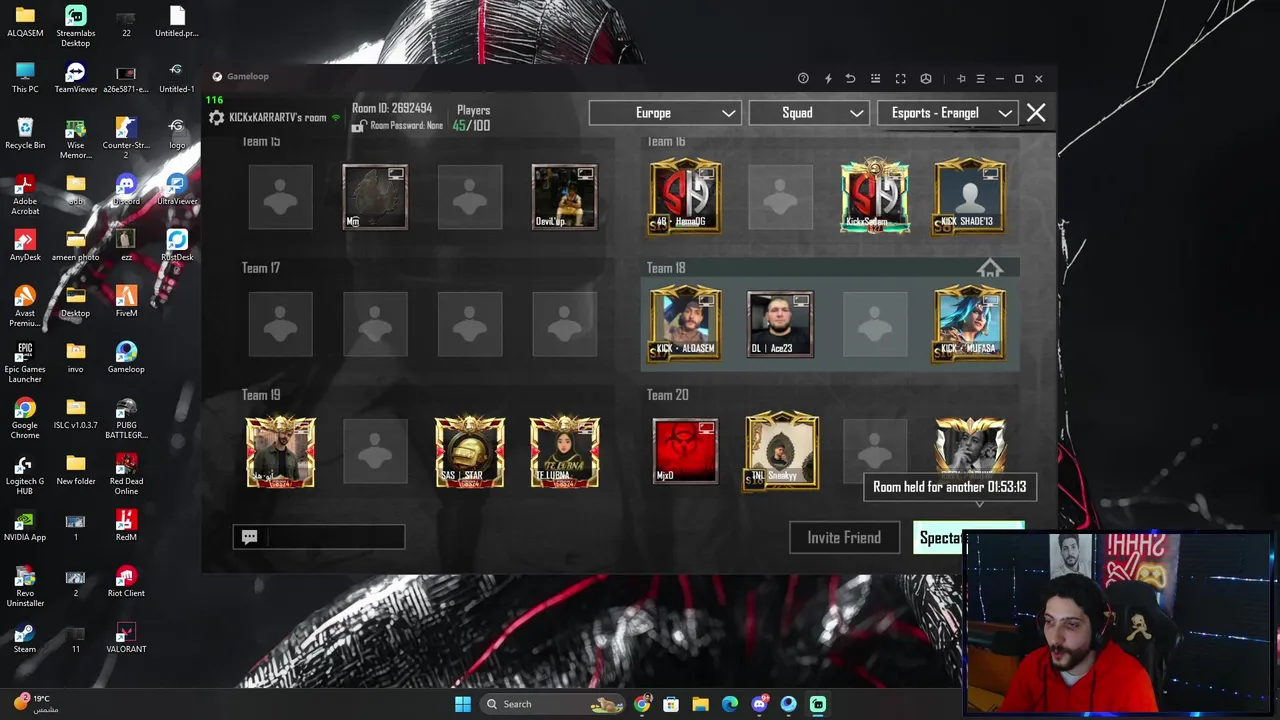Open Riot Client desktop shortcut
The image size is (1280, 720).
(x=126, y=581)
